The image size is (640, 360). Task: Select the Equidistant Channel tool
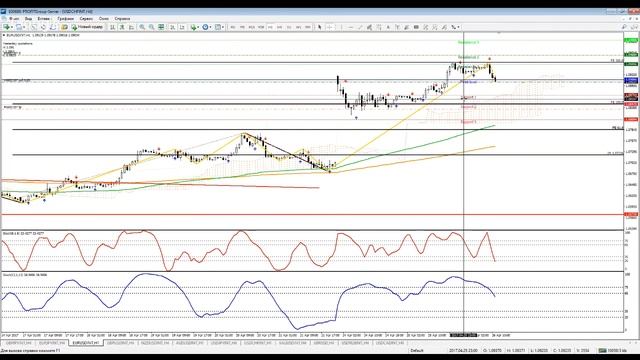pos(369,27)
